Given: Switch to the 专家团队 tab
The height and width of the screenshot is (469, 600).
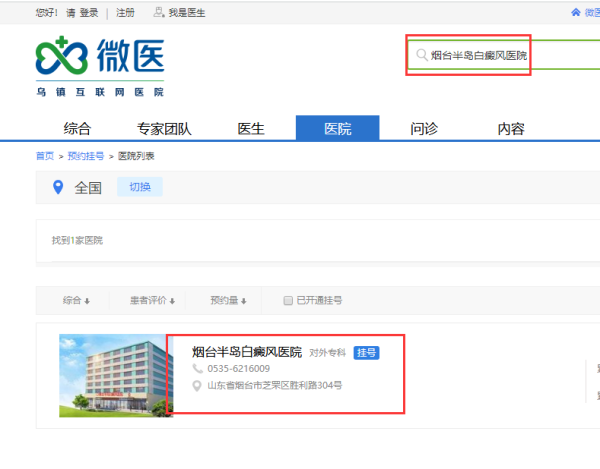Looking at the screenshot, I should pos(164,129).
